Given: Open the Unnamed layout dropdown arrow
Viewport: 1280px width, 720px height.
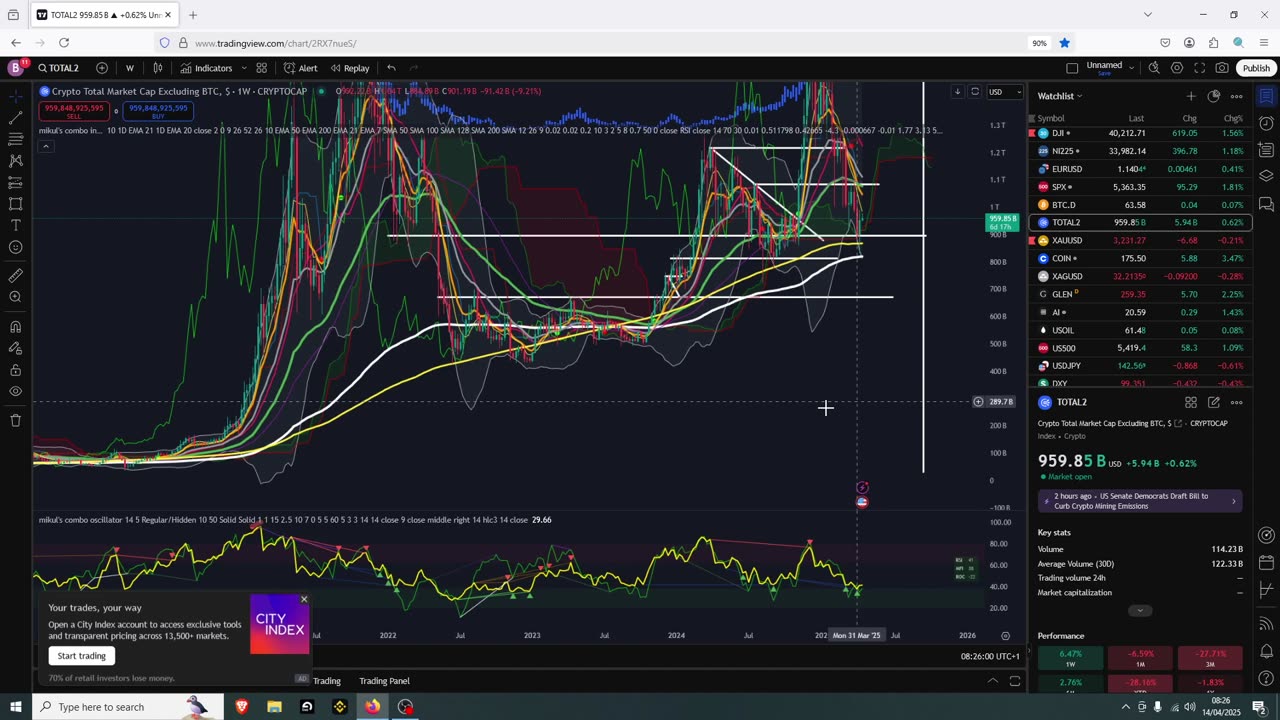Looking at the screenshot, I should (x=1131, y=68).
